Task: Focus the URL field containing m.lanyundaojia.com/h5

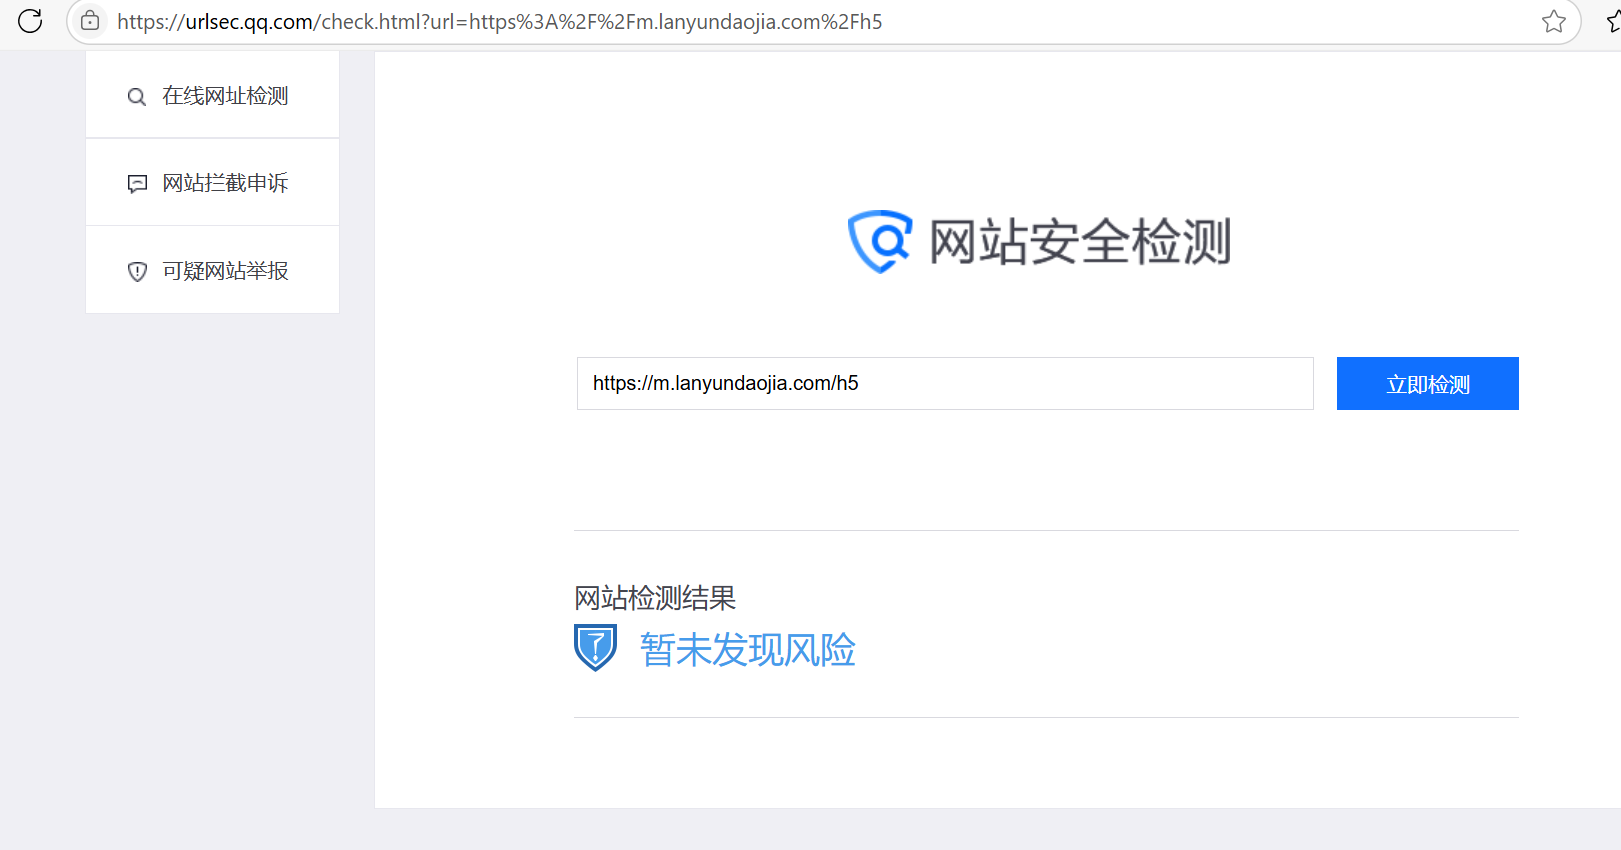Action: (945, 383)
